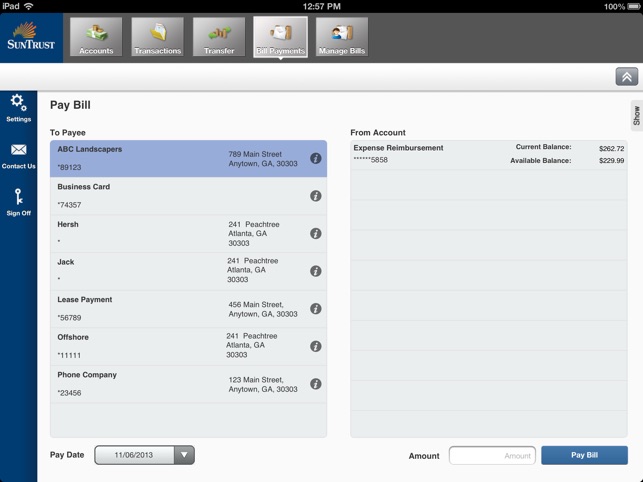View info for Lease Payment payee
Viewport: 643px width, 482px height.
(x=315, y=309)
